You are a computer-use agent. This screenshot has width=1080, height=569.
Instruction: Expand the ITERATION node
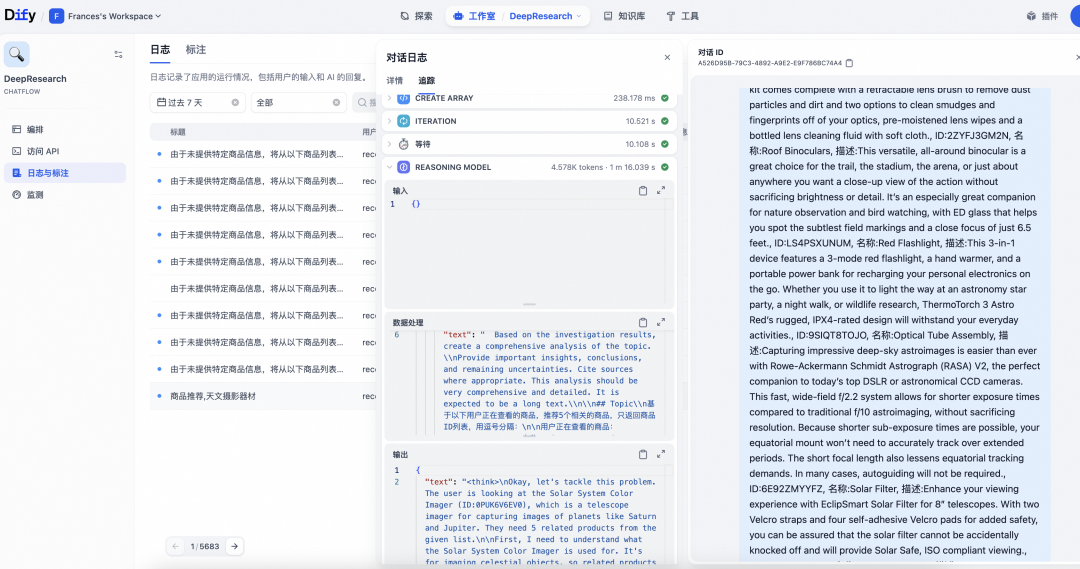tap(390, 121)
